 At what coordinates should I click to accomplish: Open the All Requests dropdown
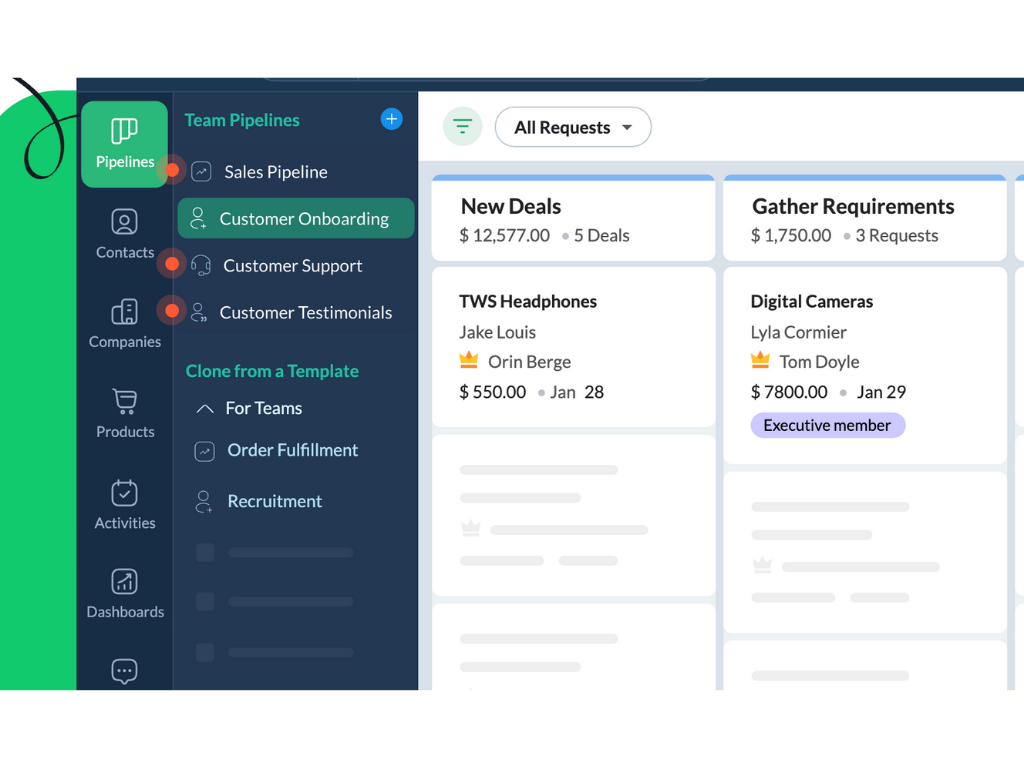coord(573,127)
